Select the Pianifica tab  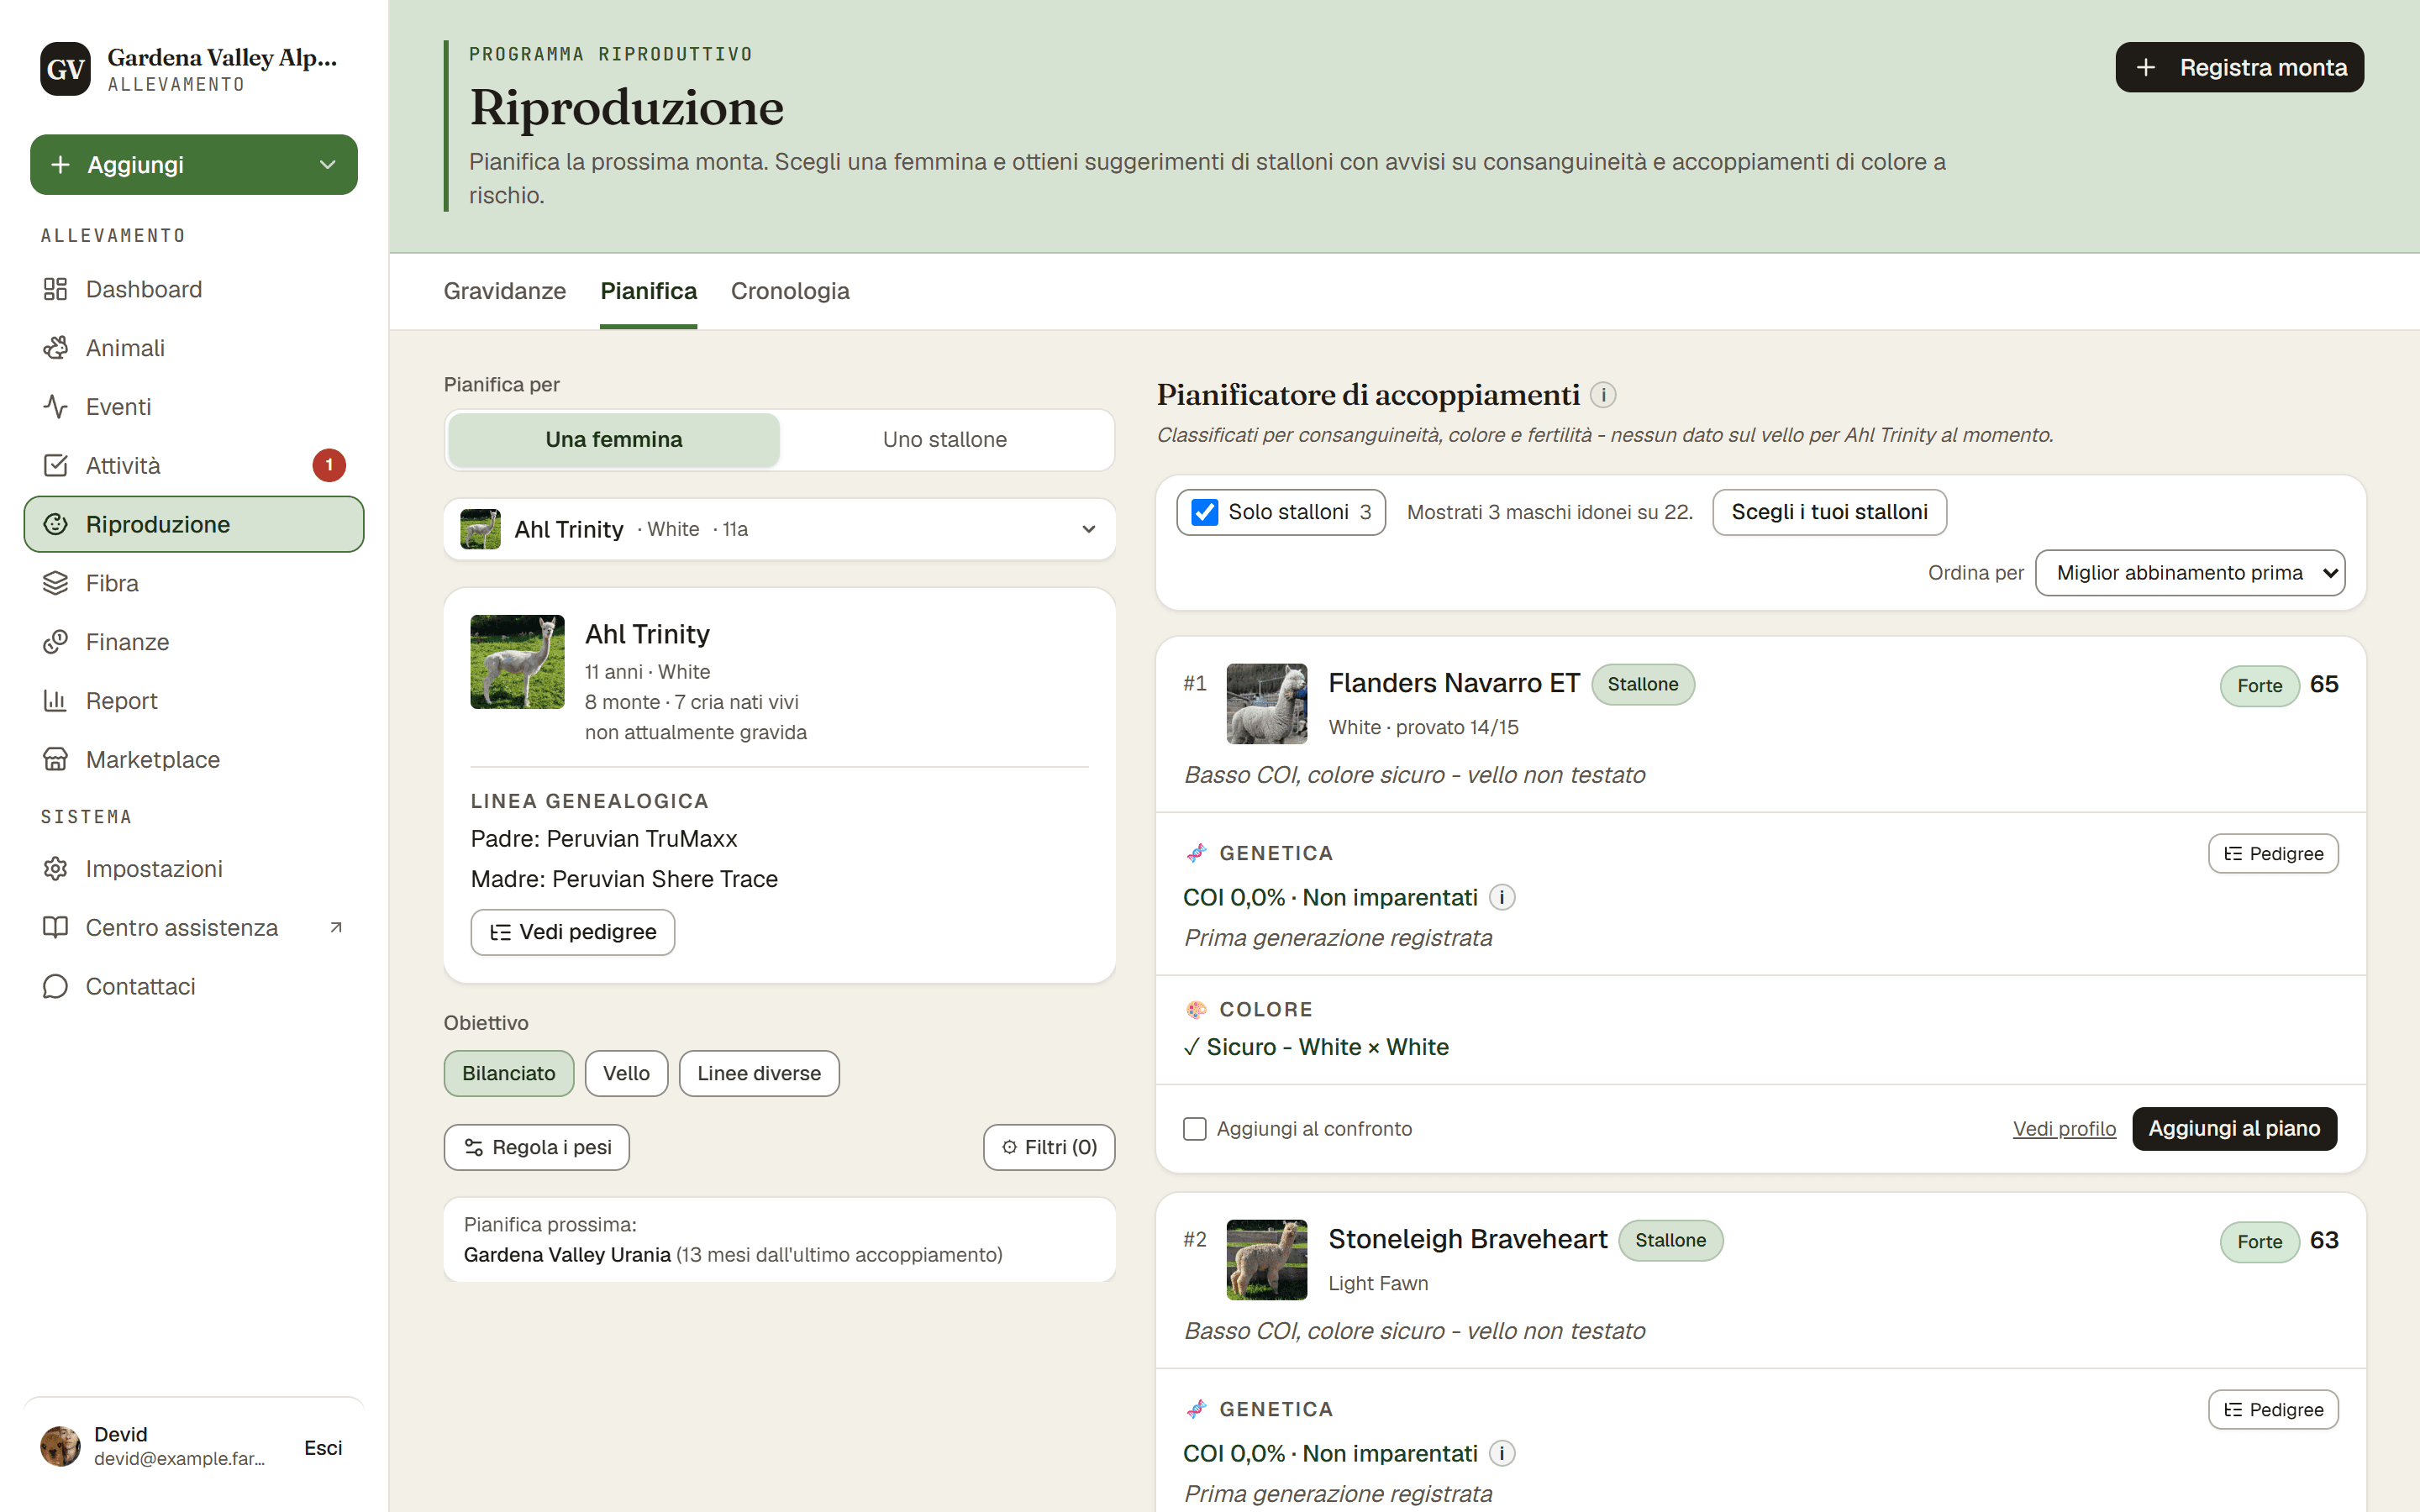click(649, 291)
